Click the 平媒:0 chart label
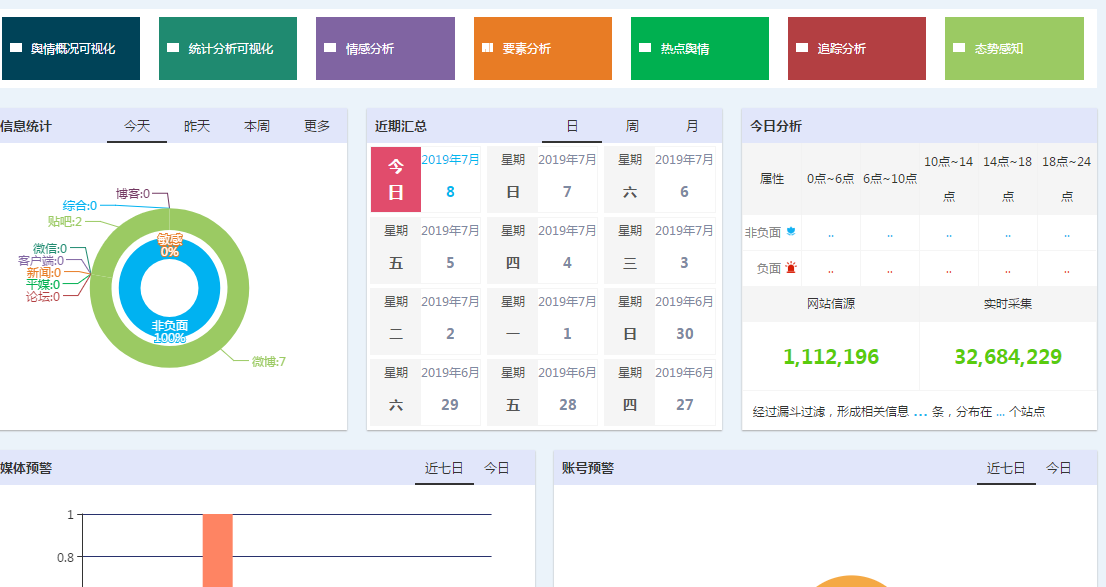This screenshot has height=587, width=1106. [x=43, y=284]
